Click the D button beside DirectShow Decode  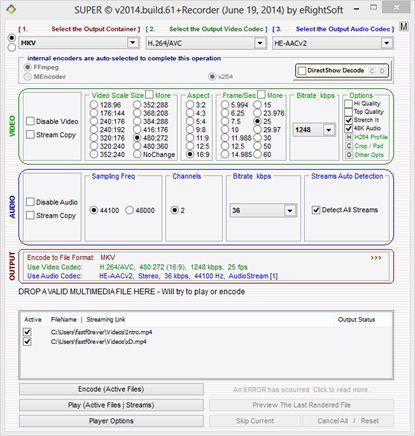tap(382, 71)
